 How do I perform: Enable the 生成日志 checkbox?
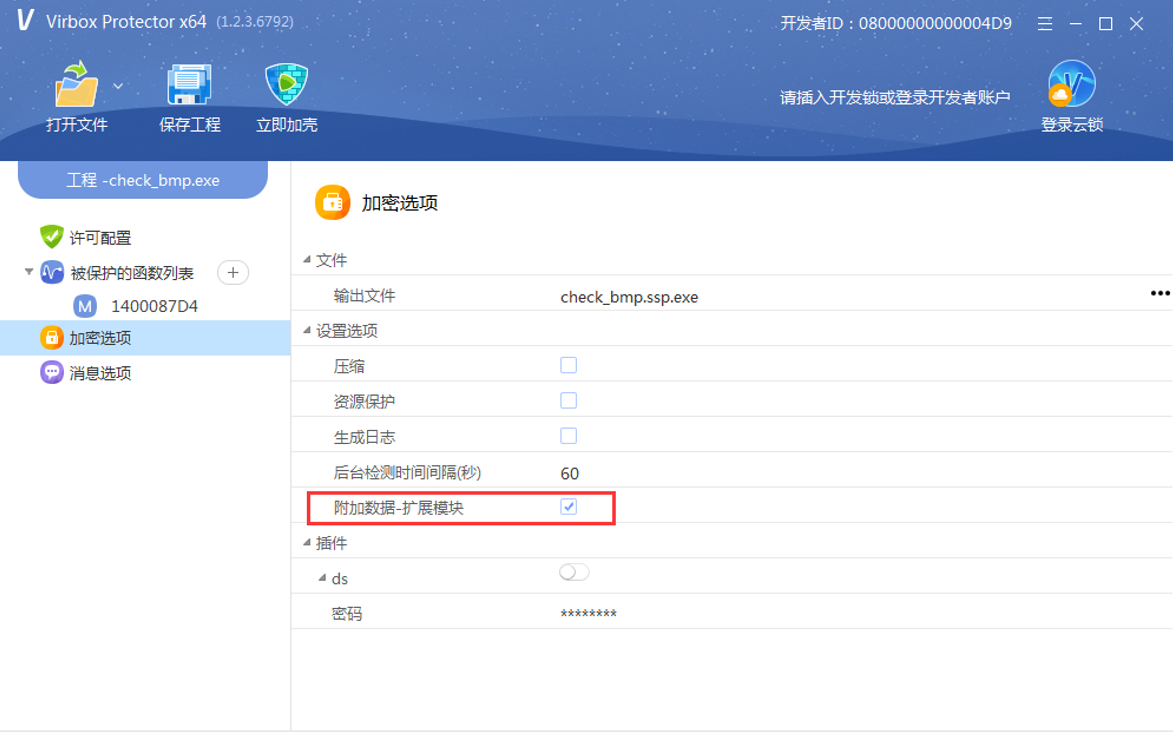click(569, 436)
